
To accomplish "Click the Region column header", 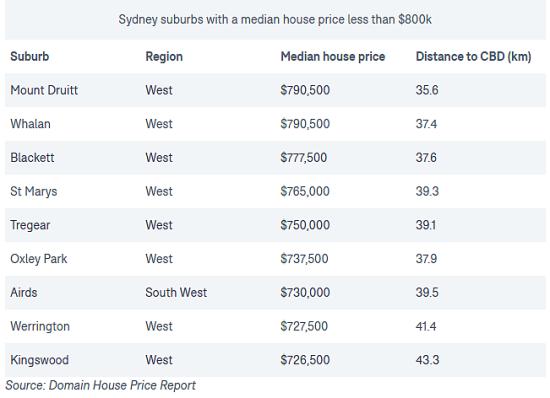I will click(x=164, y=56).
